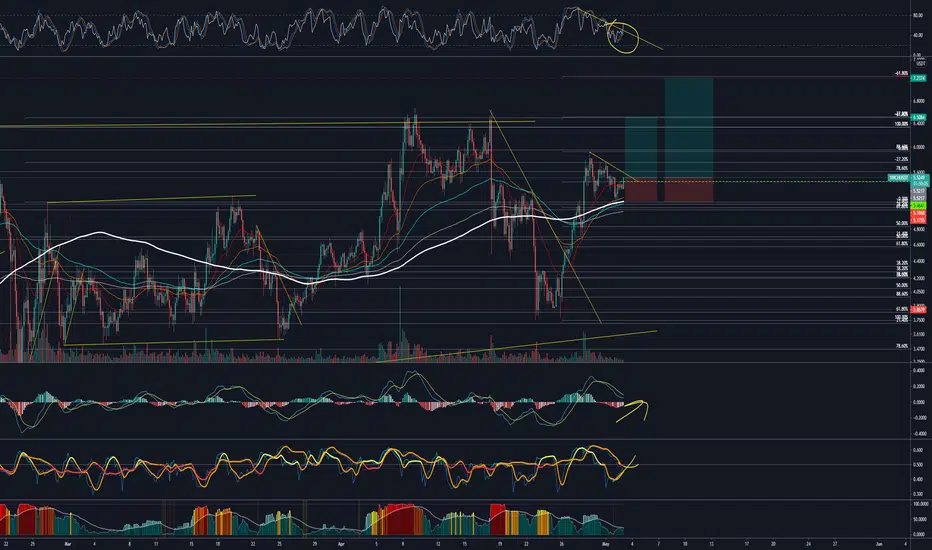The height and width of the screenshot is (550, 932).
Task: Click the USDT currency label atop the price axis
Action: coord(919,63)
